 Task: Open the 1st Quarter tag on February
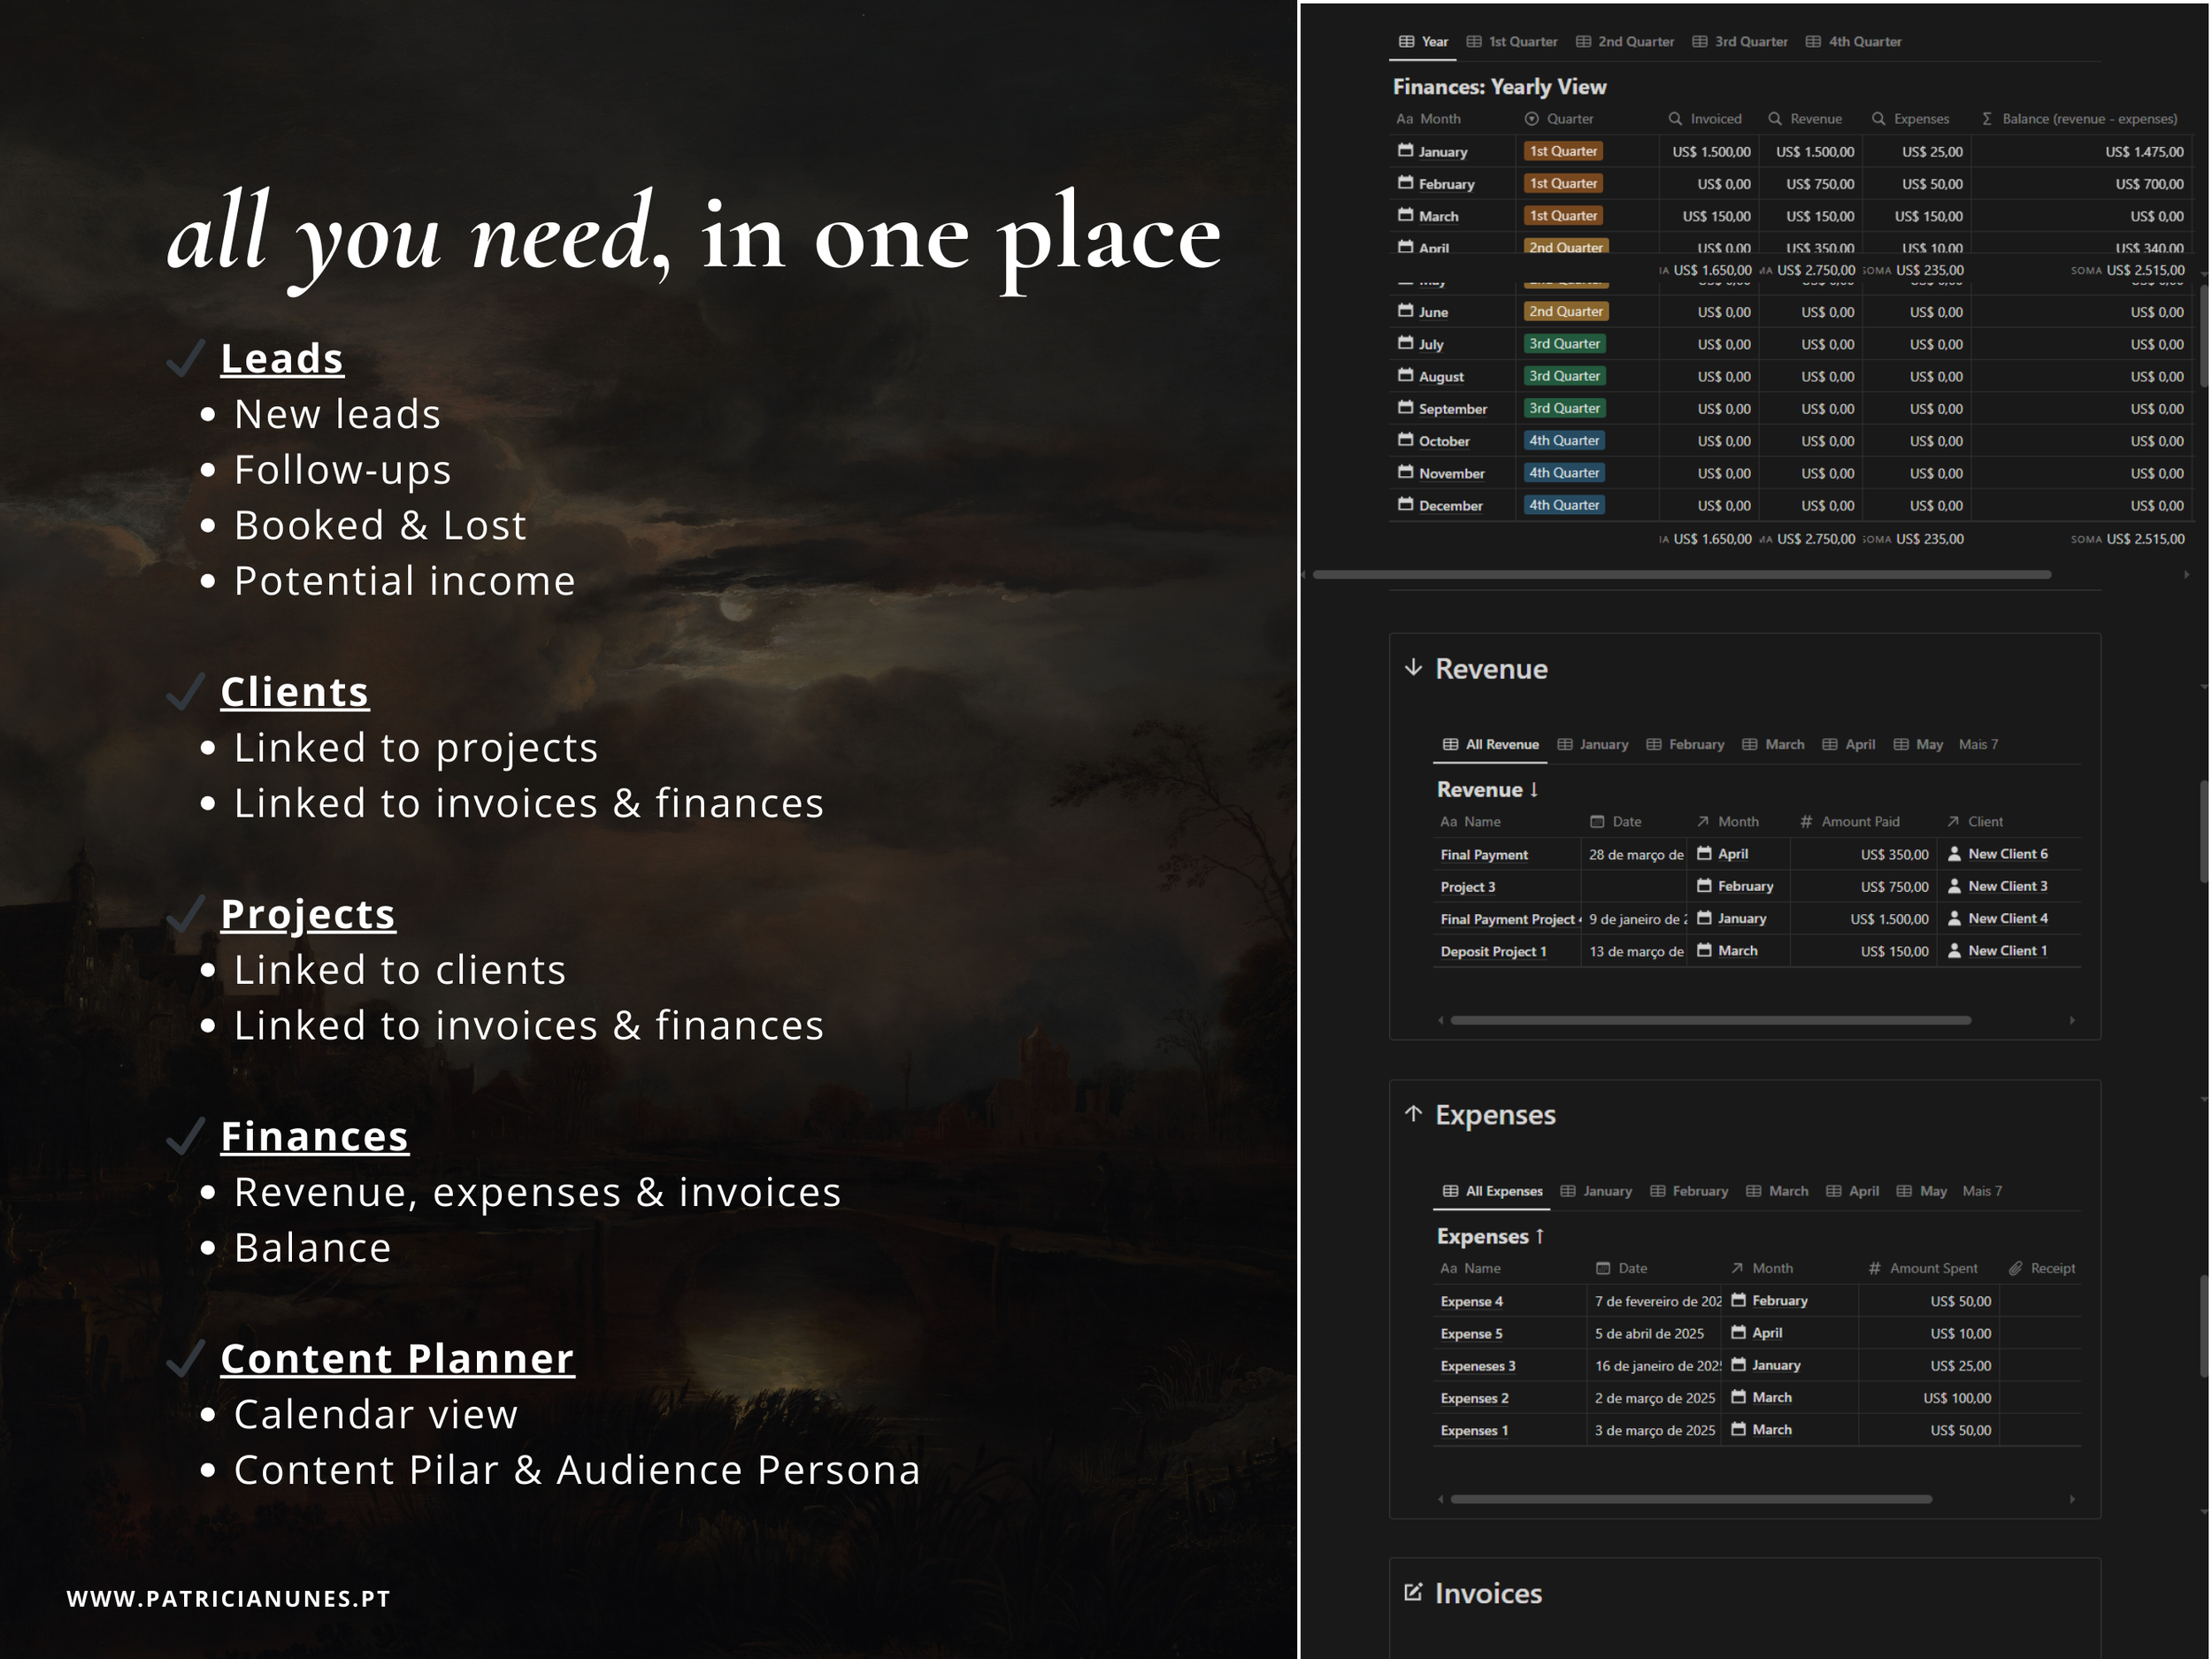point(1563,184)
